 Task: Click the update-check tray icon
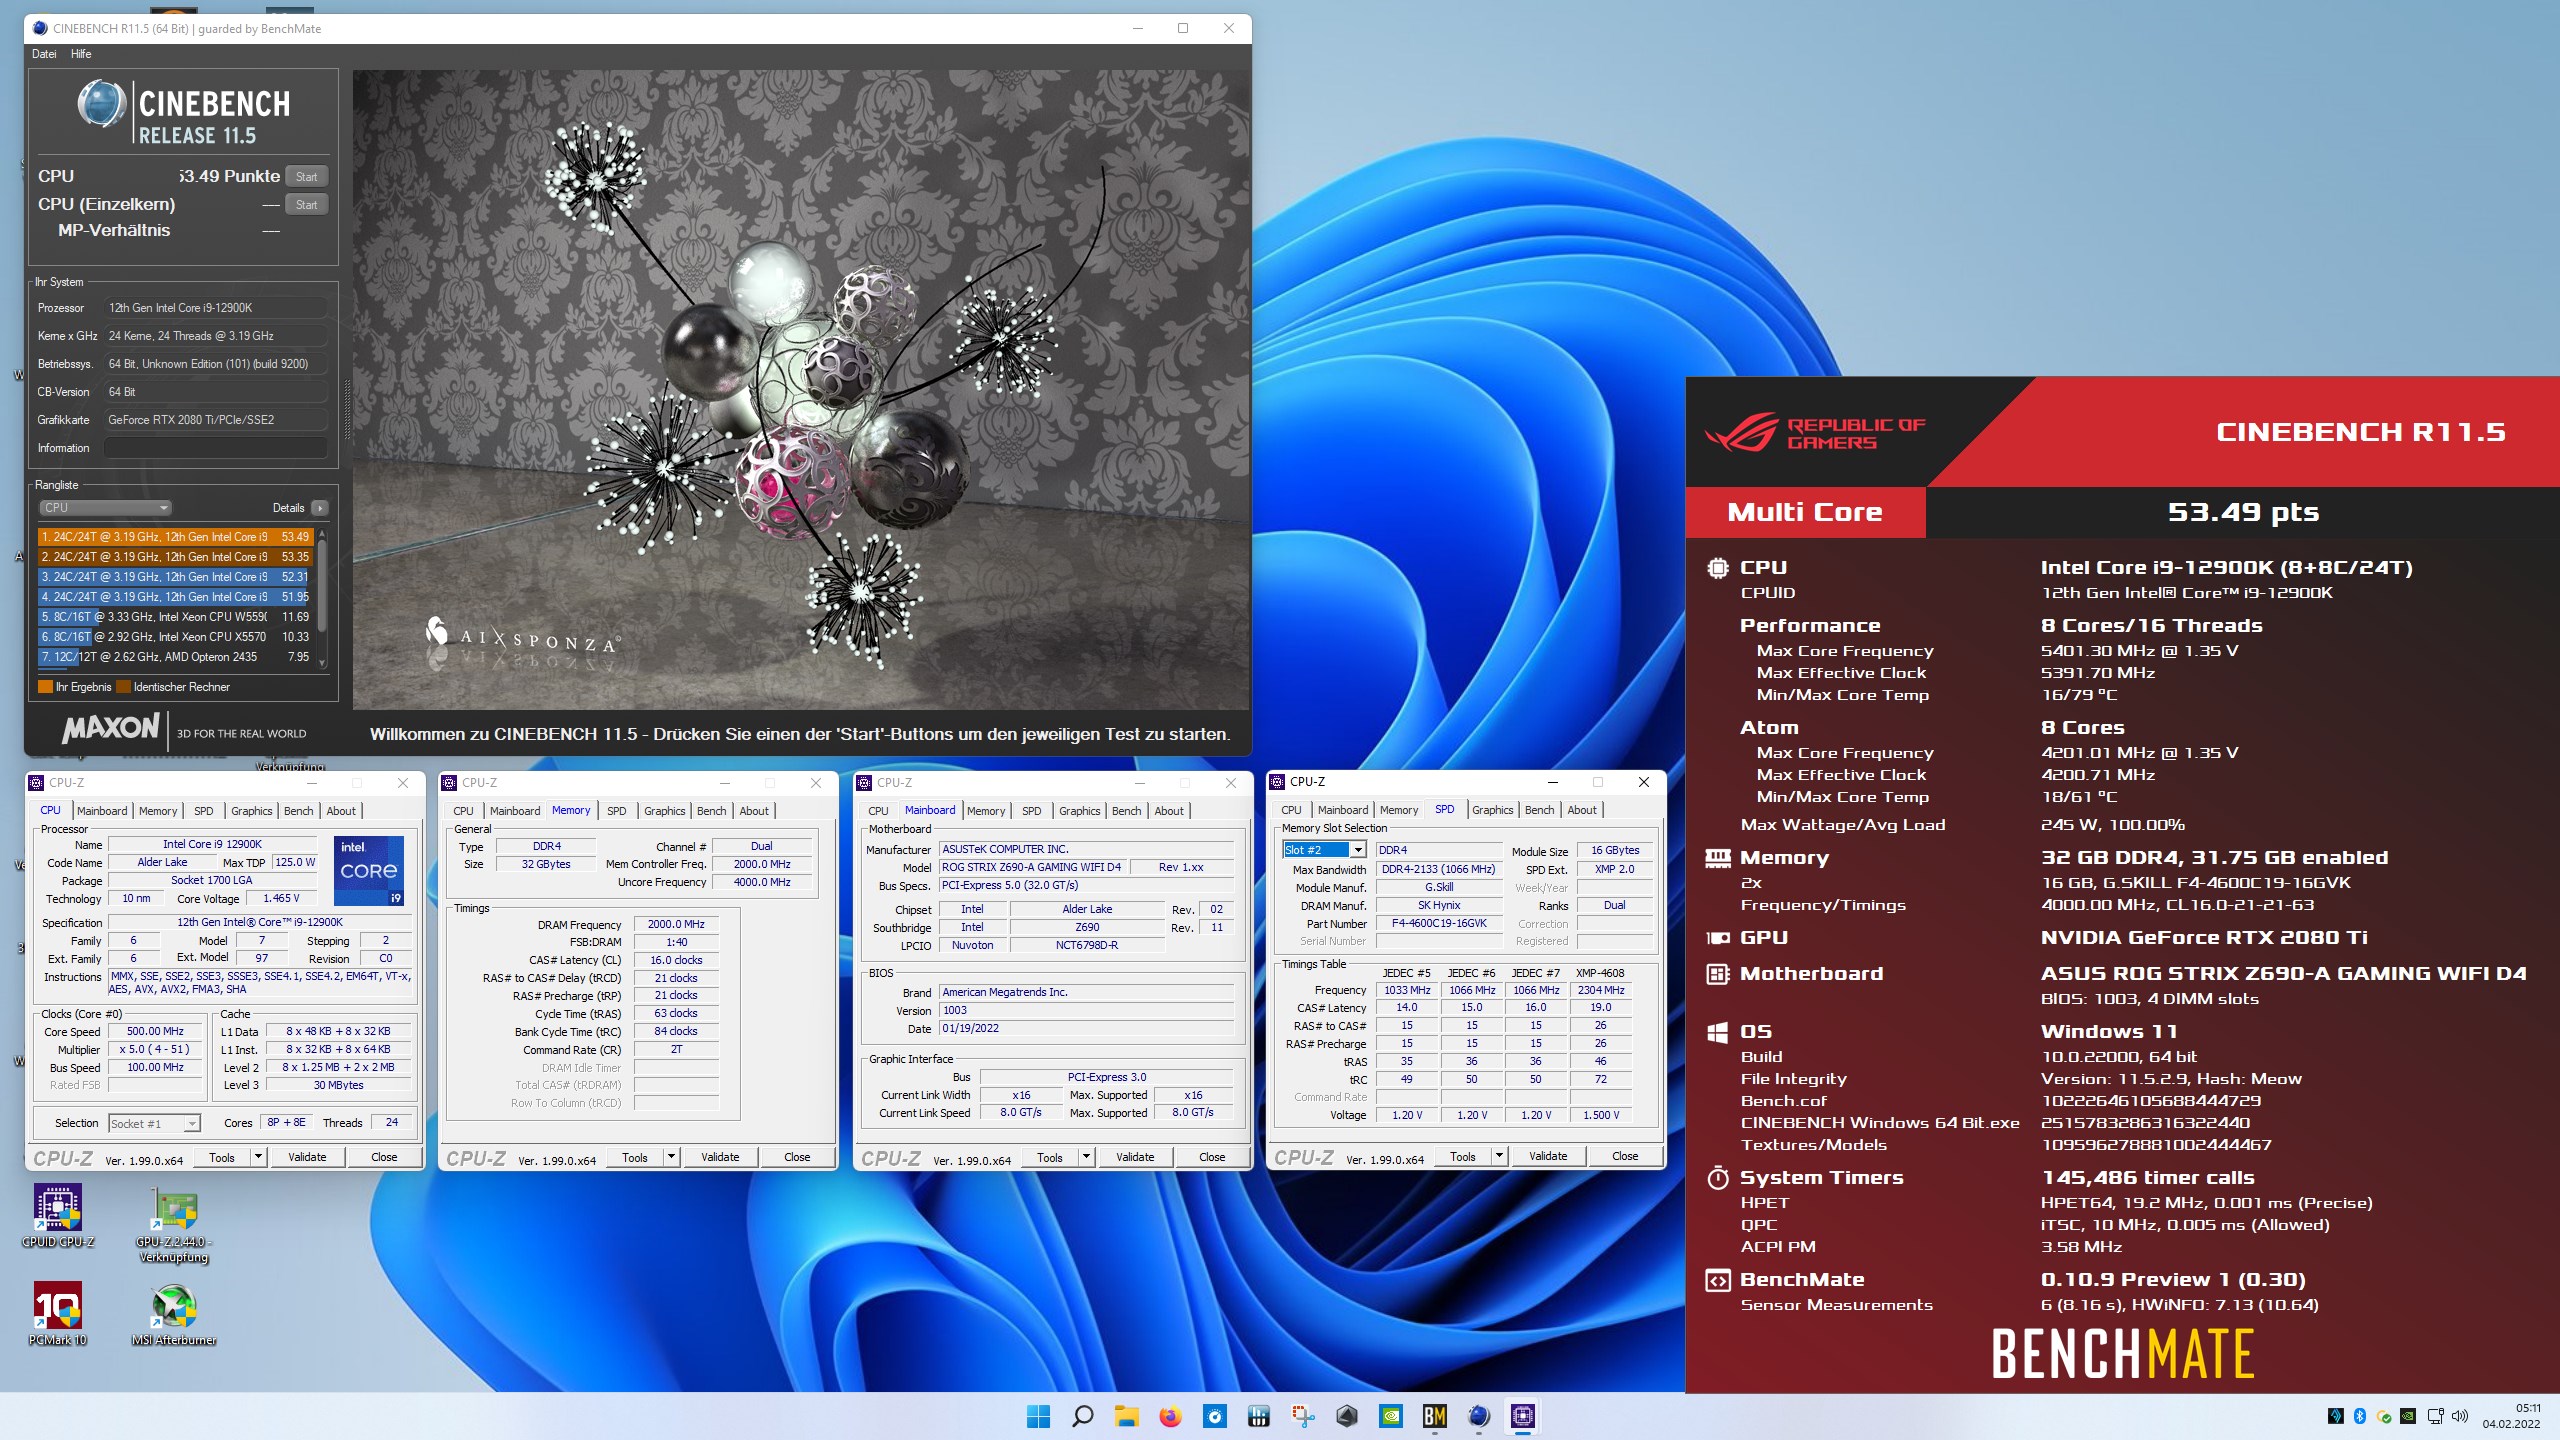[2384, 1416]
